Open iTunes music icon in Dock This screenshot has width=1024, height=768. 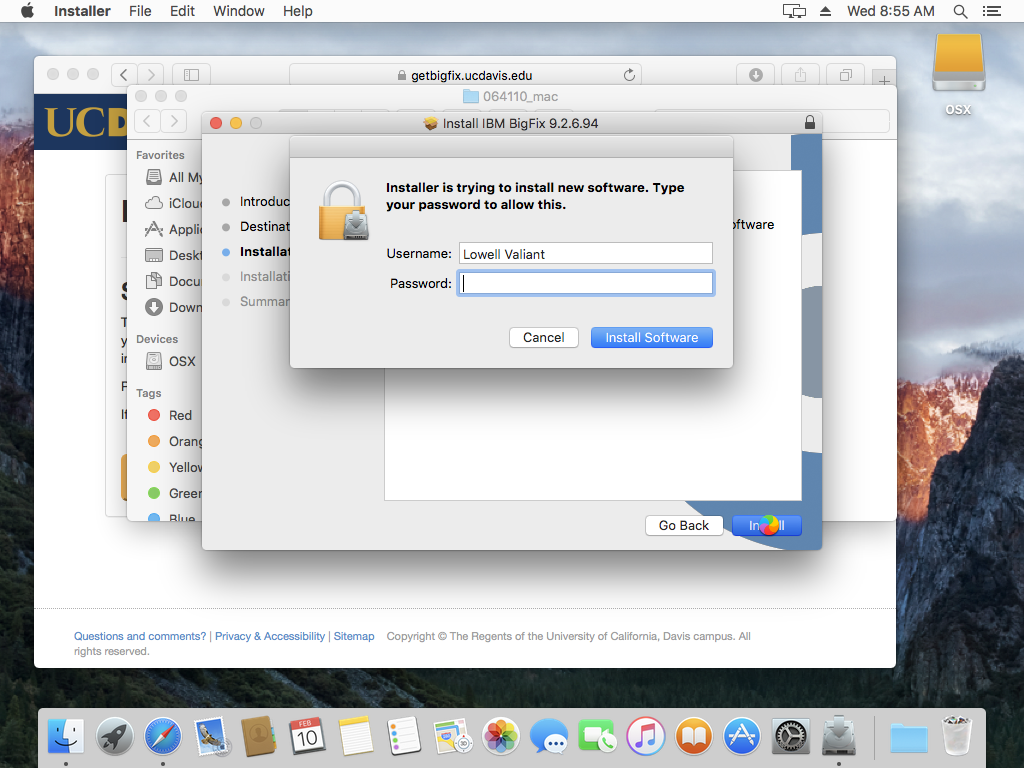point(645,736)
